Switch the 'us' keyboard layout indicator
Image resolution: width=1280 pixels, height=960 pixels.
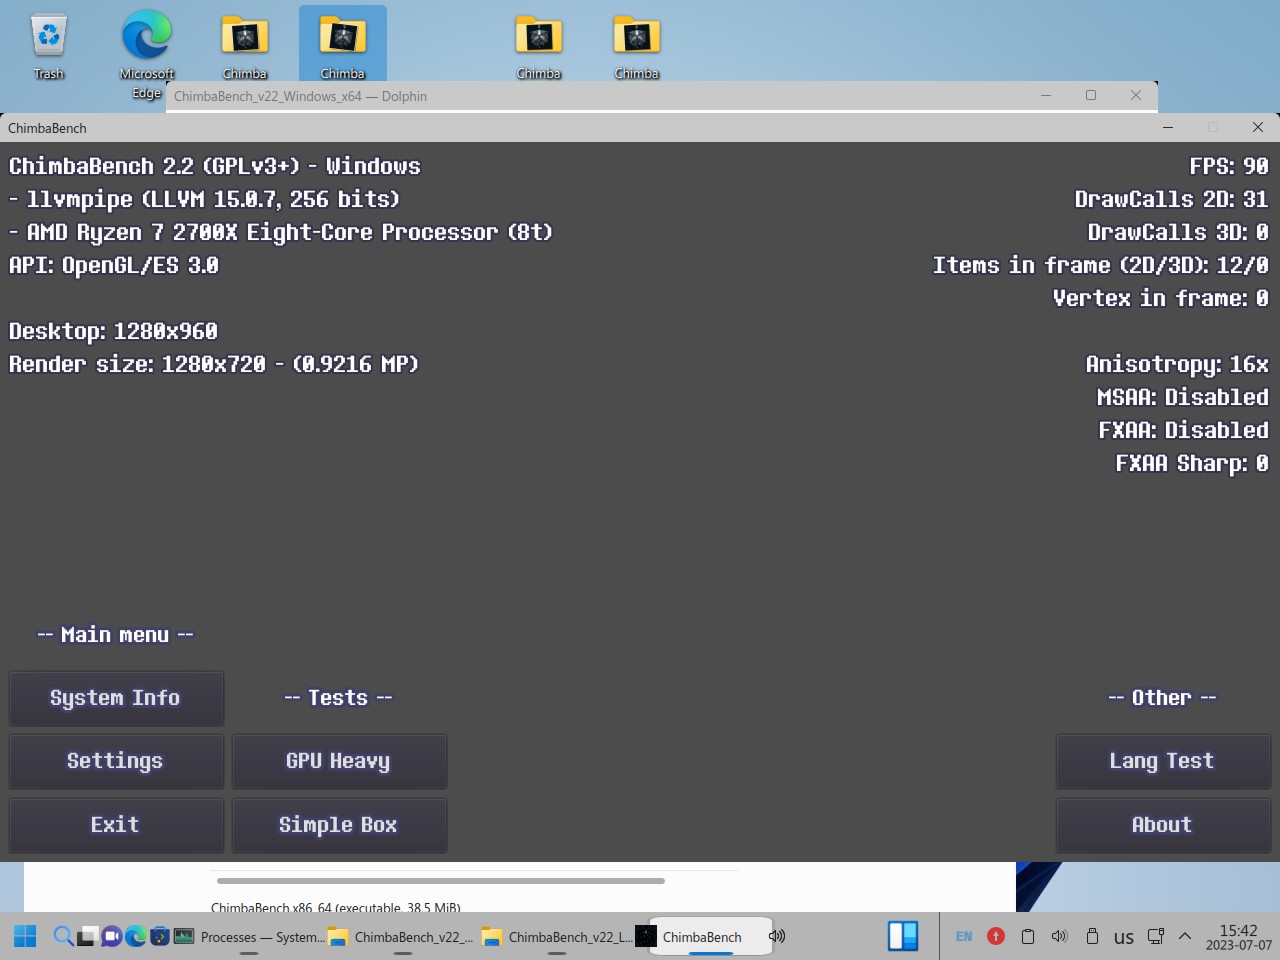pyautogui.click(x=1124, y=937)
